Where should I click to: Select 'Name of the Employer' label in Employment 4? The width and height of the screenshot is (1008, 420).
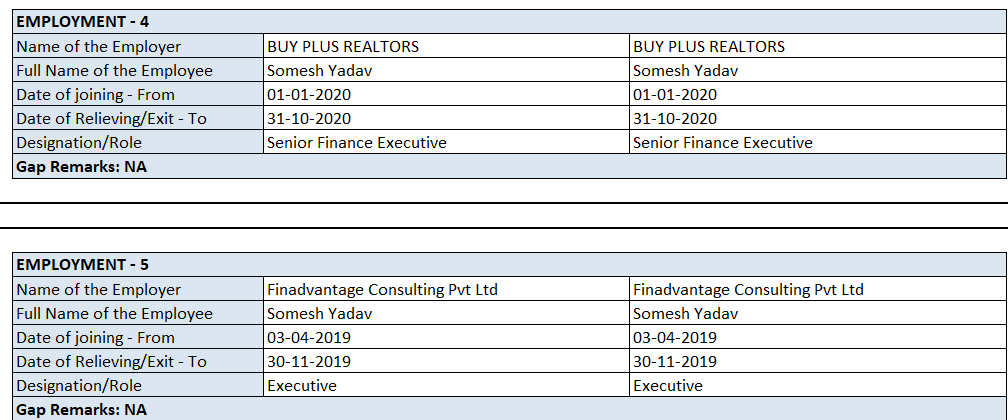click(99, 46)
